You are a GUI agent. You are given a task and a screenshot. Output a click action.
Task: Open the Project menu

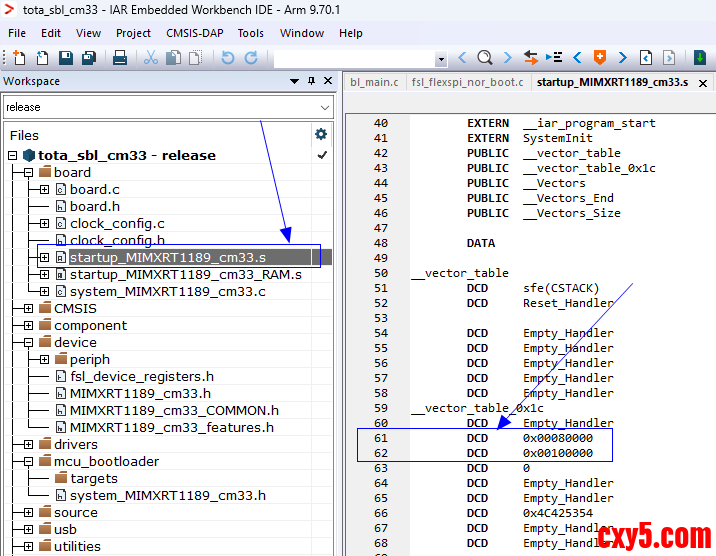click(x=133, y=33)
